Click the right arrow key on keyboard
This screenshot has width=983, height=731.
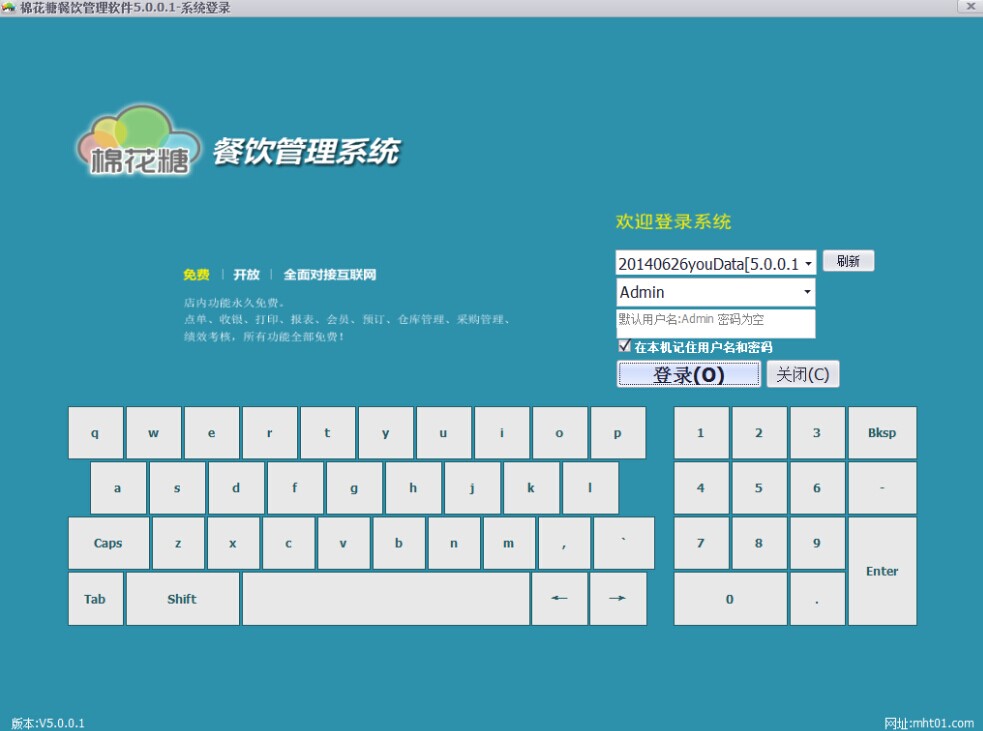[618, 599]
